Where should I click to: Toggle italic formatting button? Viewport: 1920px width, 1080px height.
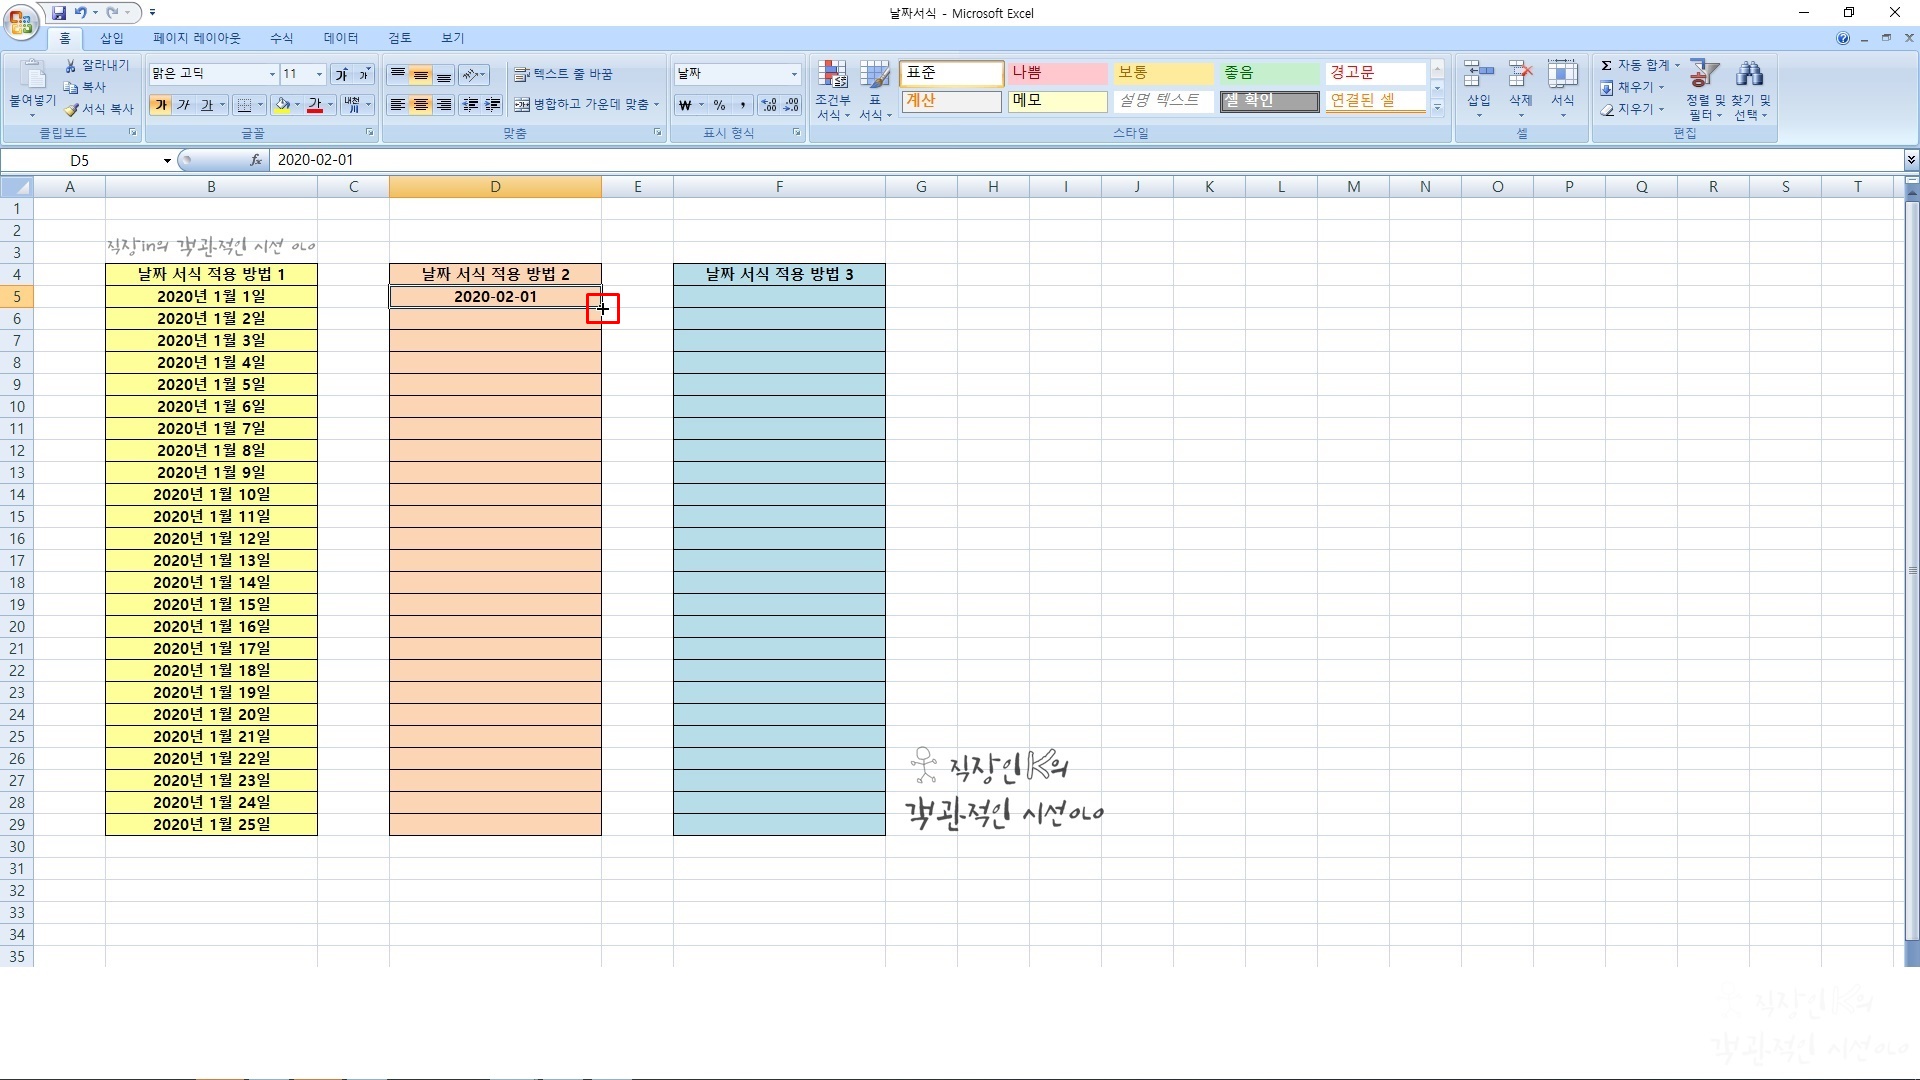tap(184, 105)
